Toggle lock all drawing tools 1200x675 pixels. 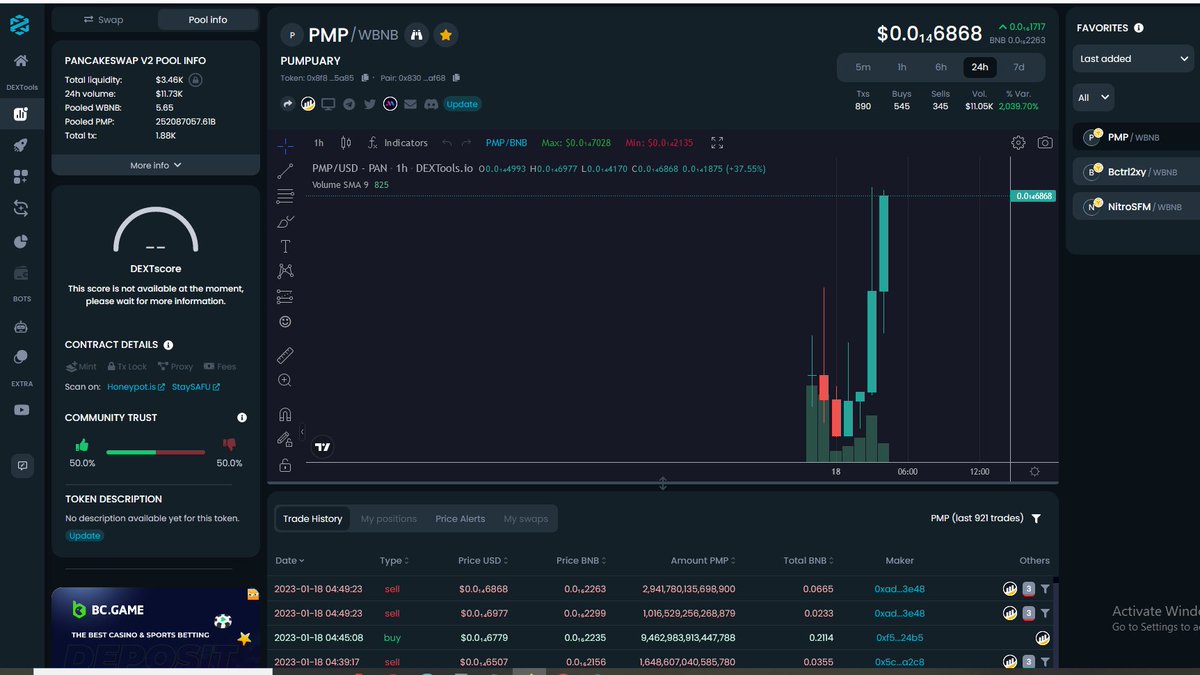[x=285, y=465]
